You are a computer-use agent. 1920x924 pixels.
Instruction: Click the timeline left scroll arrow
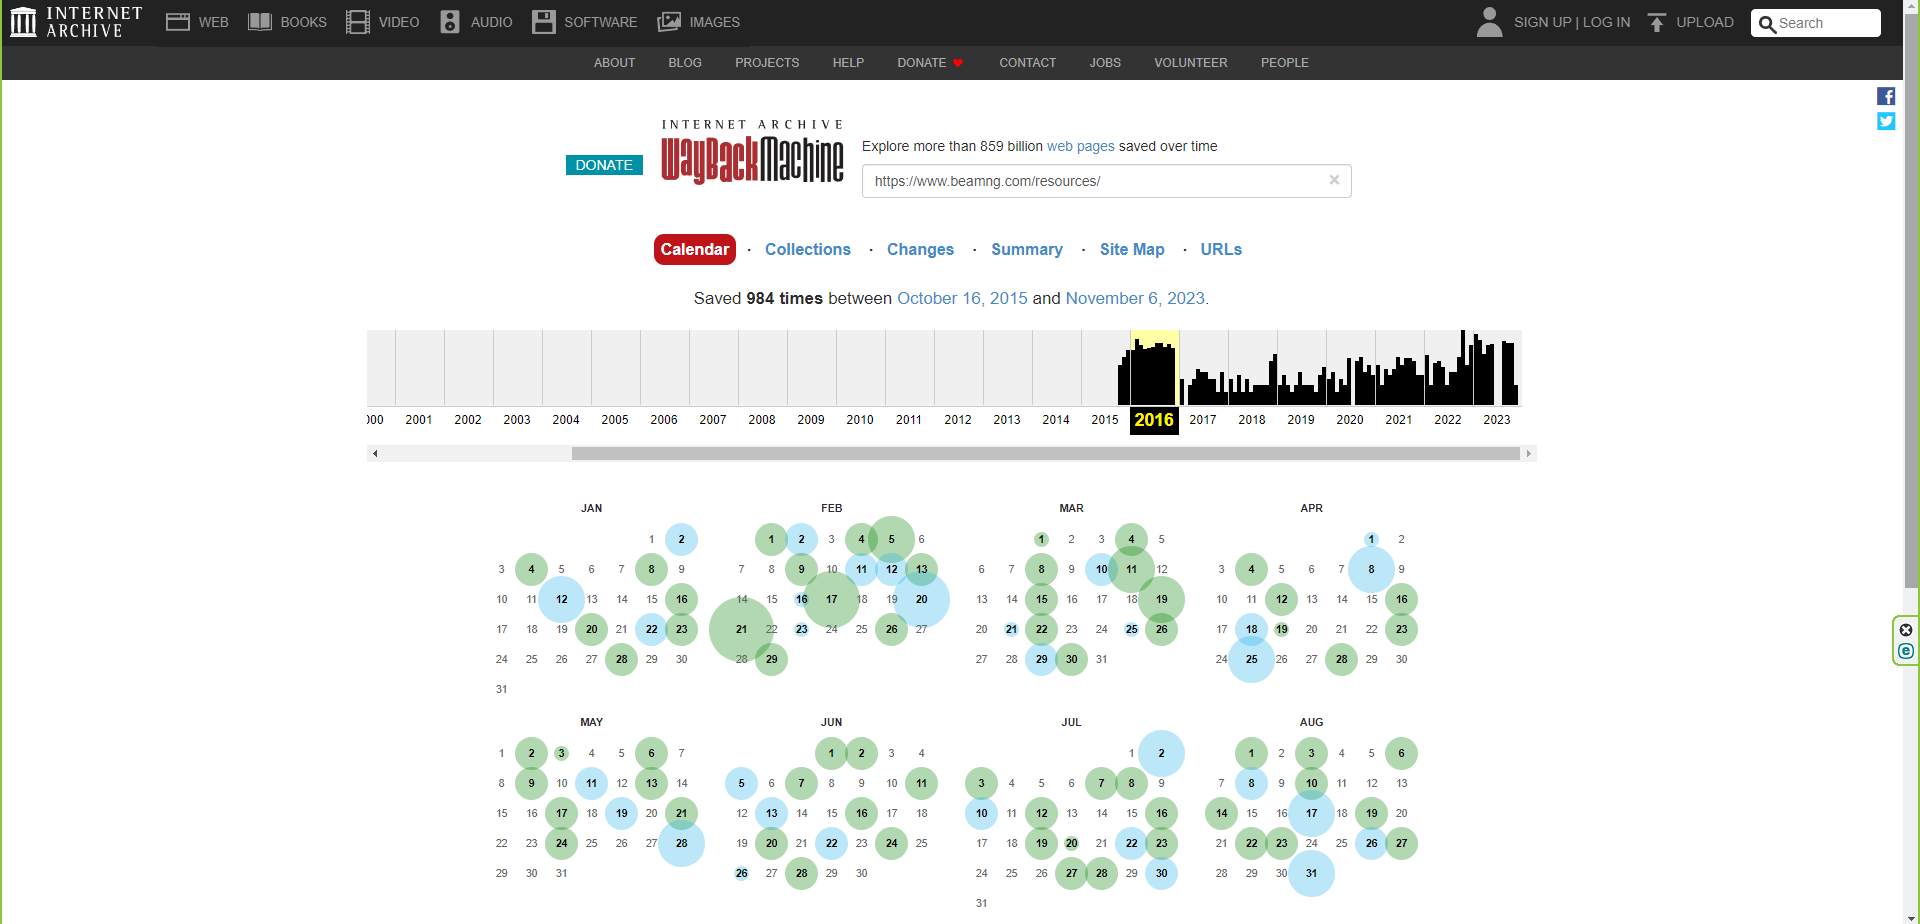pos(375,454)
